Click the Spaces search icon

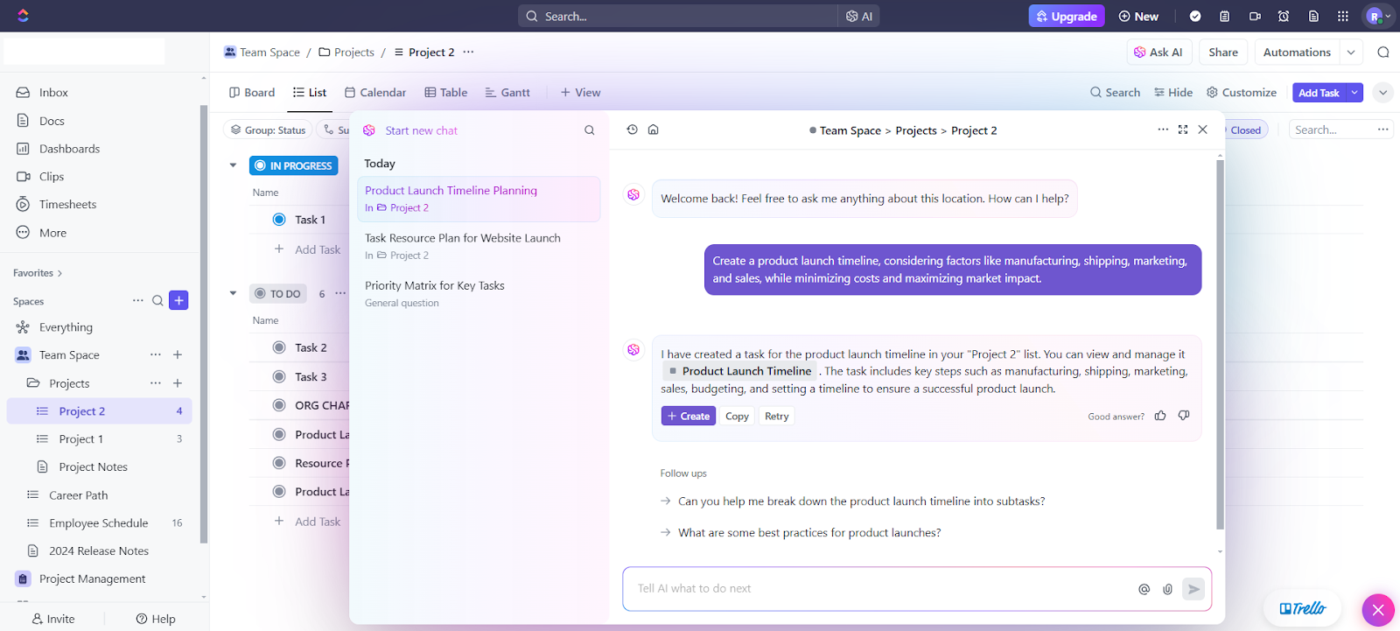coord(157,301)
